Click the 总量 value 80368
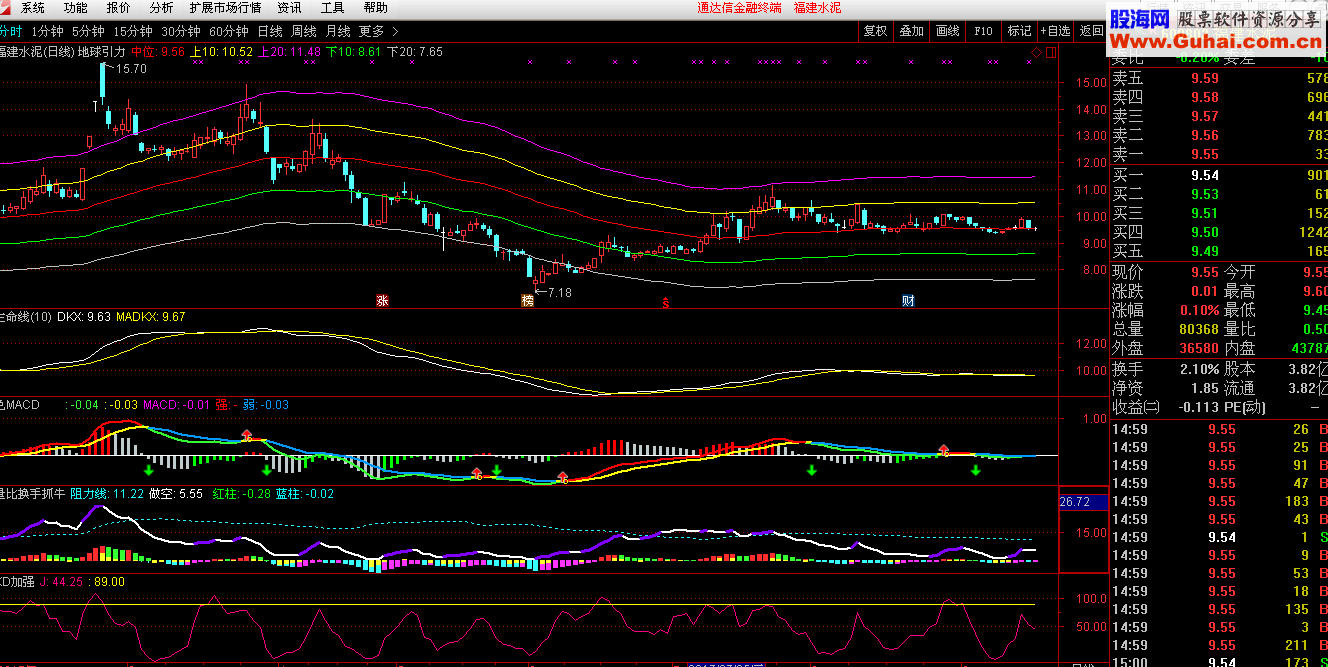Viewport: 1328px width, 667px height. click(1199, 329)
